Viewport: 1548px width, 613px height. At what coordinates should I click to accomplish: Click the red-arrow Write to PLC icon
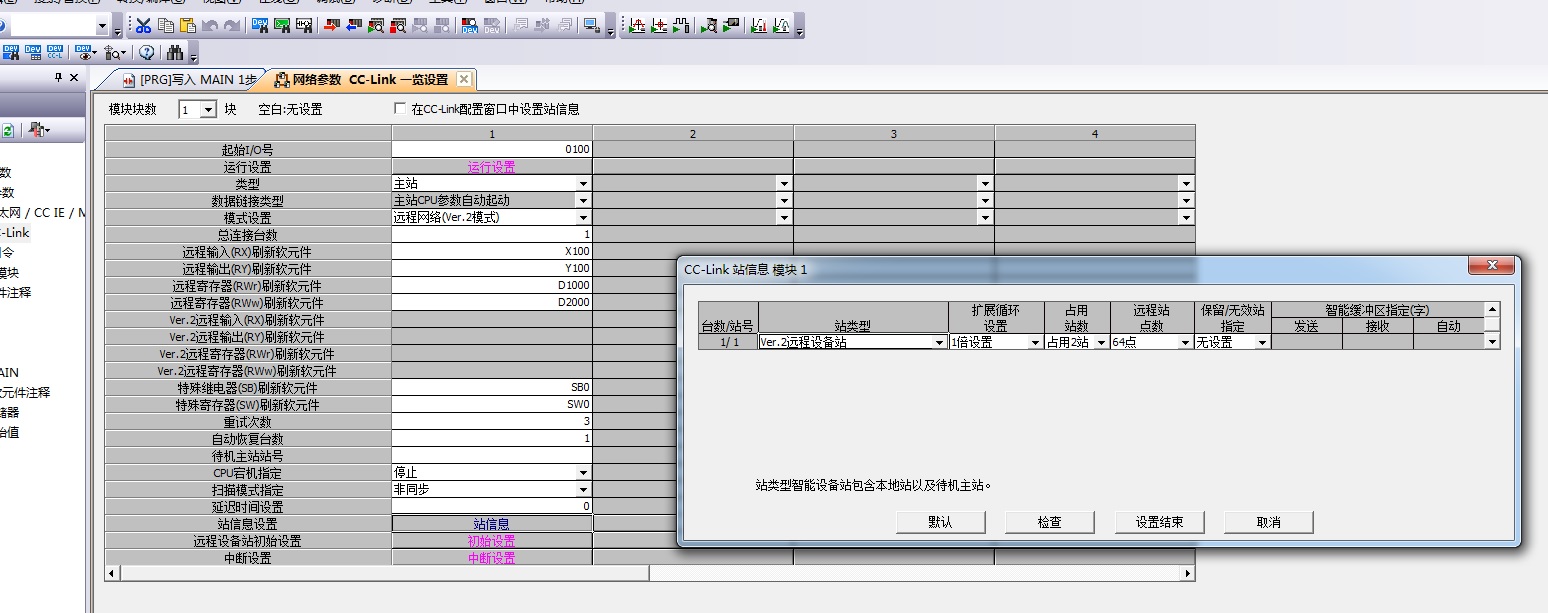point(331,26)
